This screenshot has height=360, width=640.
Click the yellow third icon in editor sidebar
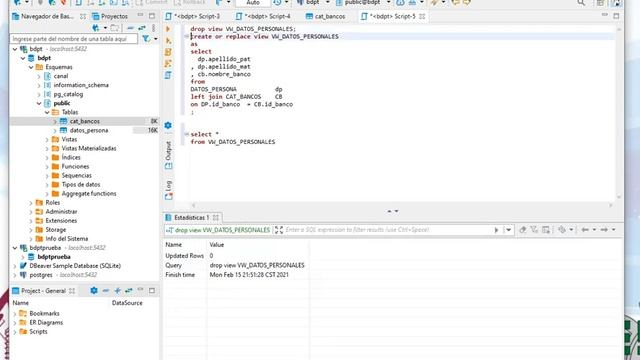(x=168, y=52)
